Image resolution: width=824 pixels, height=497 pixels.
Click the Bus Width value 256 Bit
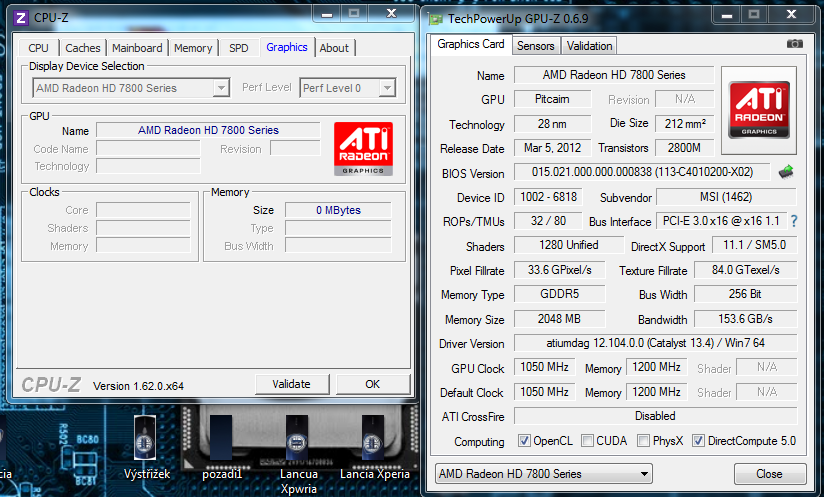click(745, 294)
